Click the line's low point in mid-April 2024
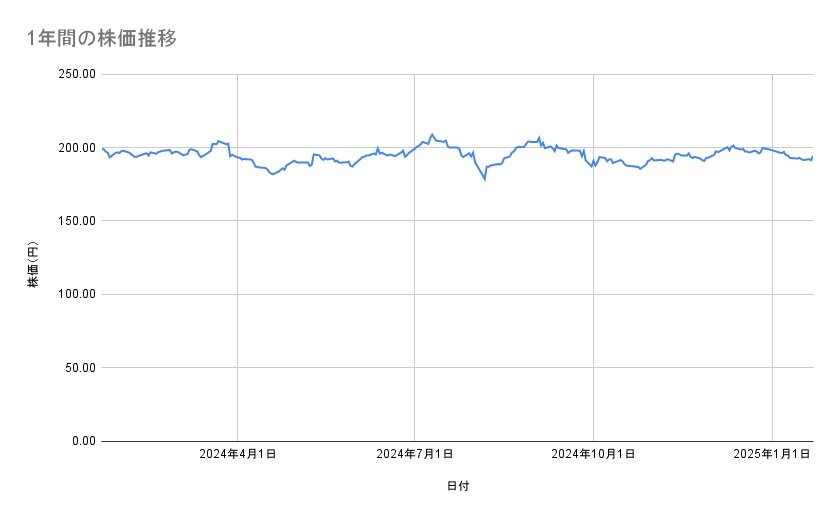Screen dimensions: 839x519 point(272,174)
